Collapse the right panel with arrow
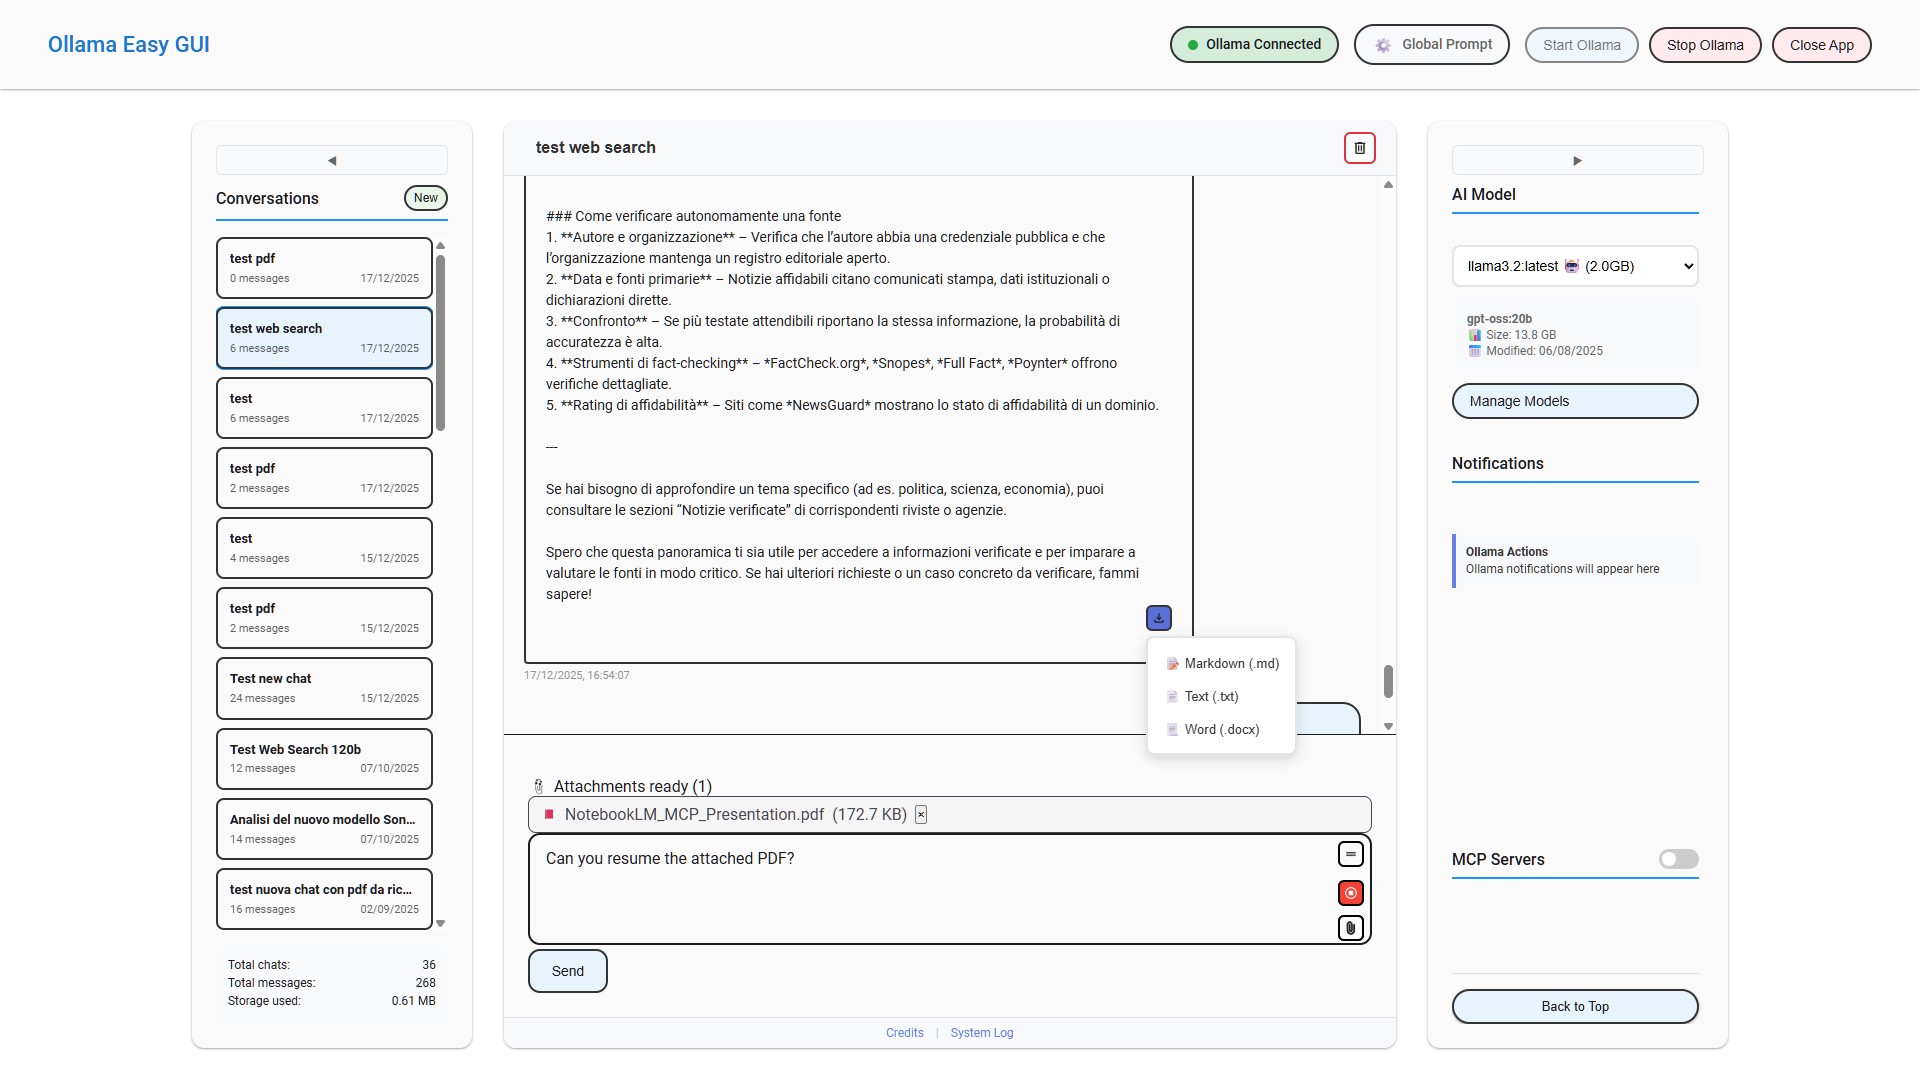Image resolution: width=1920 pixels, height=1080 pixels. click(1577, 160)
